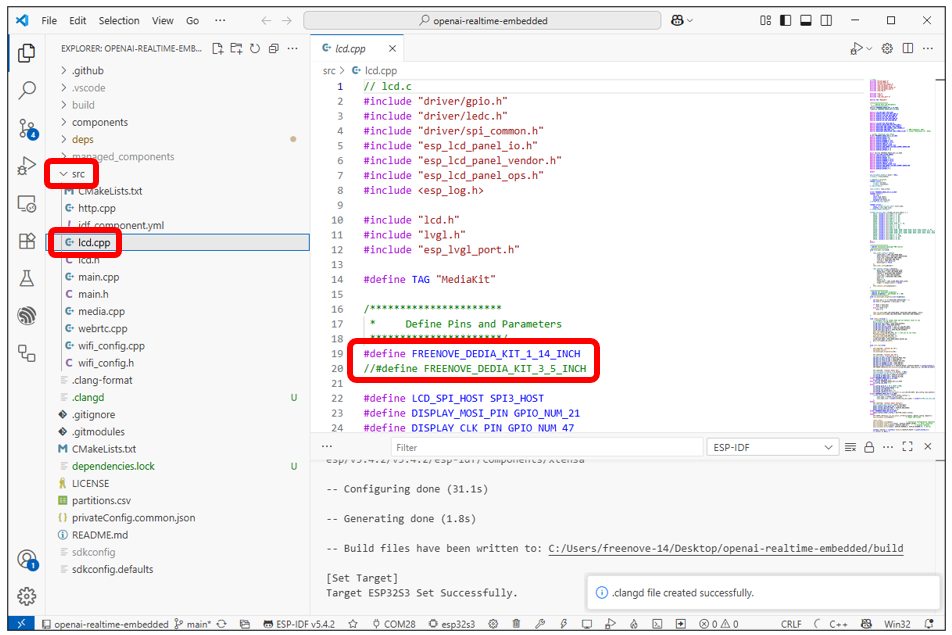Click the output Filter input field
952x635 pixels.
(546, 447)
